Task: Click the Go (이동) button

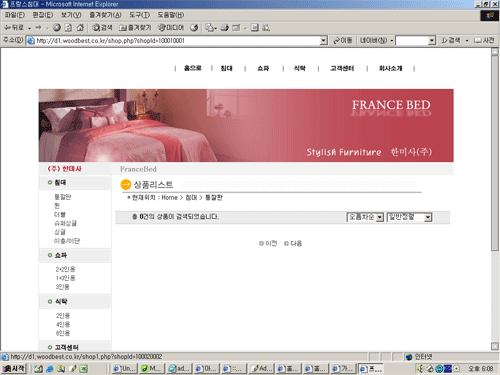Action: 343,41
